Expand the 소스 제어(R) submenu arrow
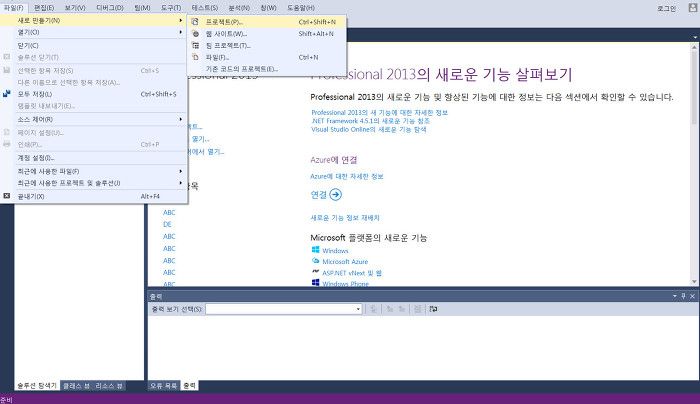The height and width of the screenshot is (404, 700). coord(180,119)
